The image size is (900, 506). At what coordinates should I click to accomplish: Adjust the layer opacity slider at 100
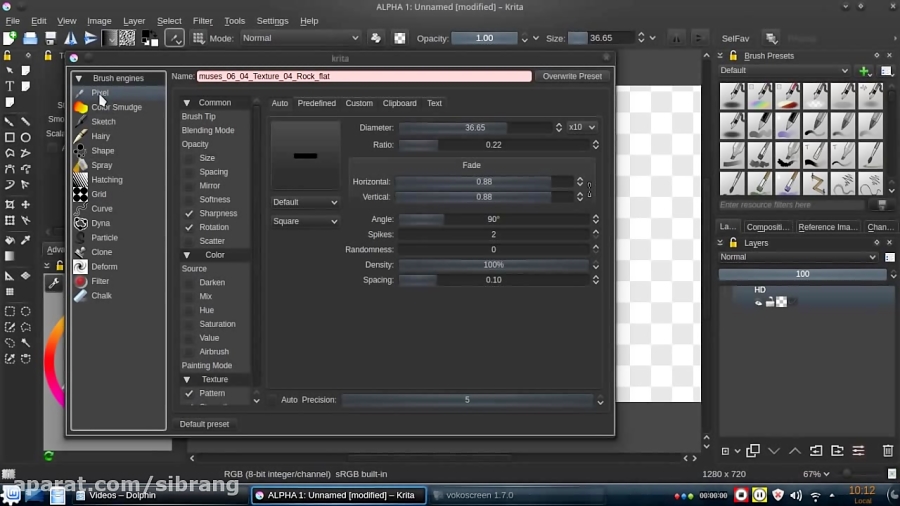point(802,274)
